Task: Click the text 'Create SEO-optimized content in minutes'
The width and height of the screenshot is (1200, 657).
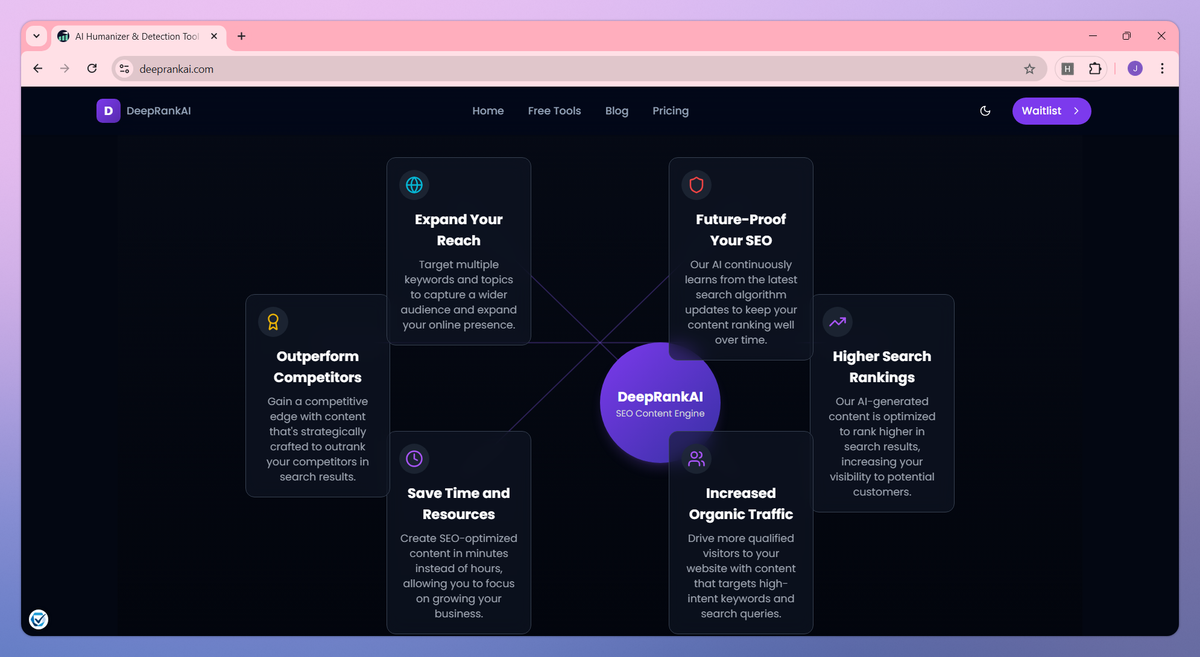Action: [459, 546]
